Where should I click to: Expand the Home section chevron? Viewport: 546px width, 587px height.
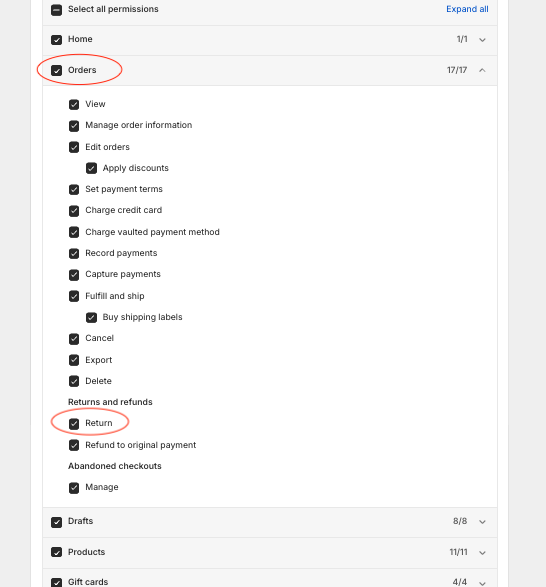[482, 40]
